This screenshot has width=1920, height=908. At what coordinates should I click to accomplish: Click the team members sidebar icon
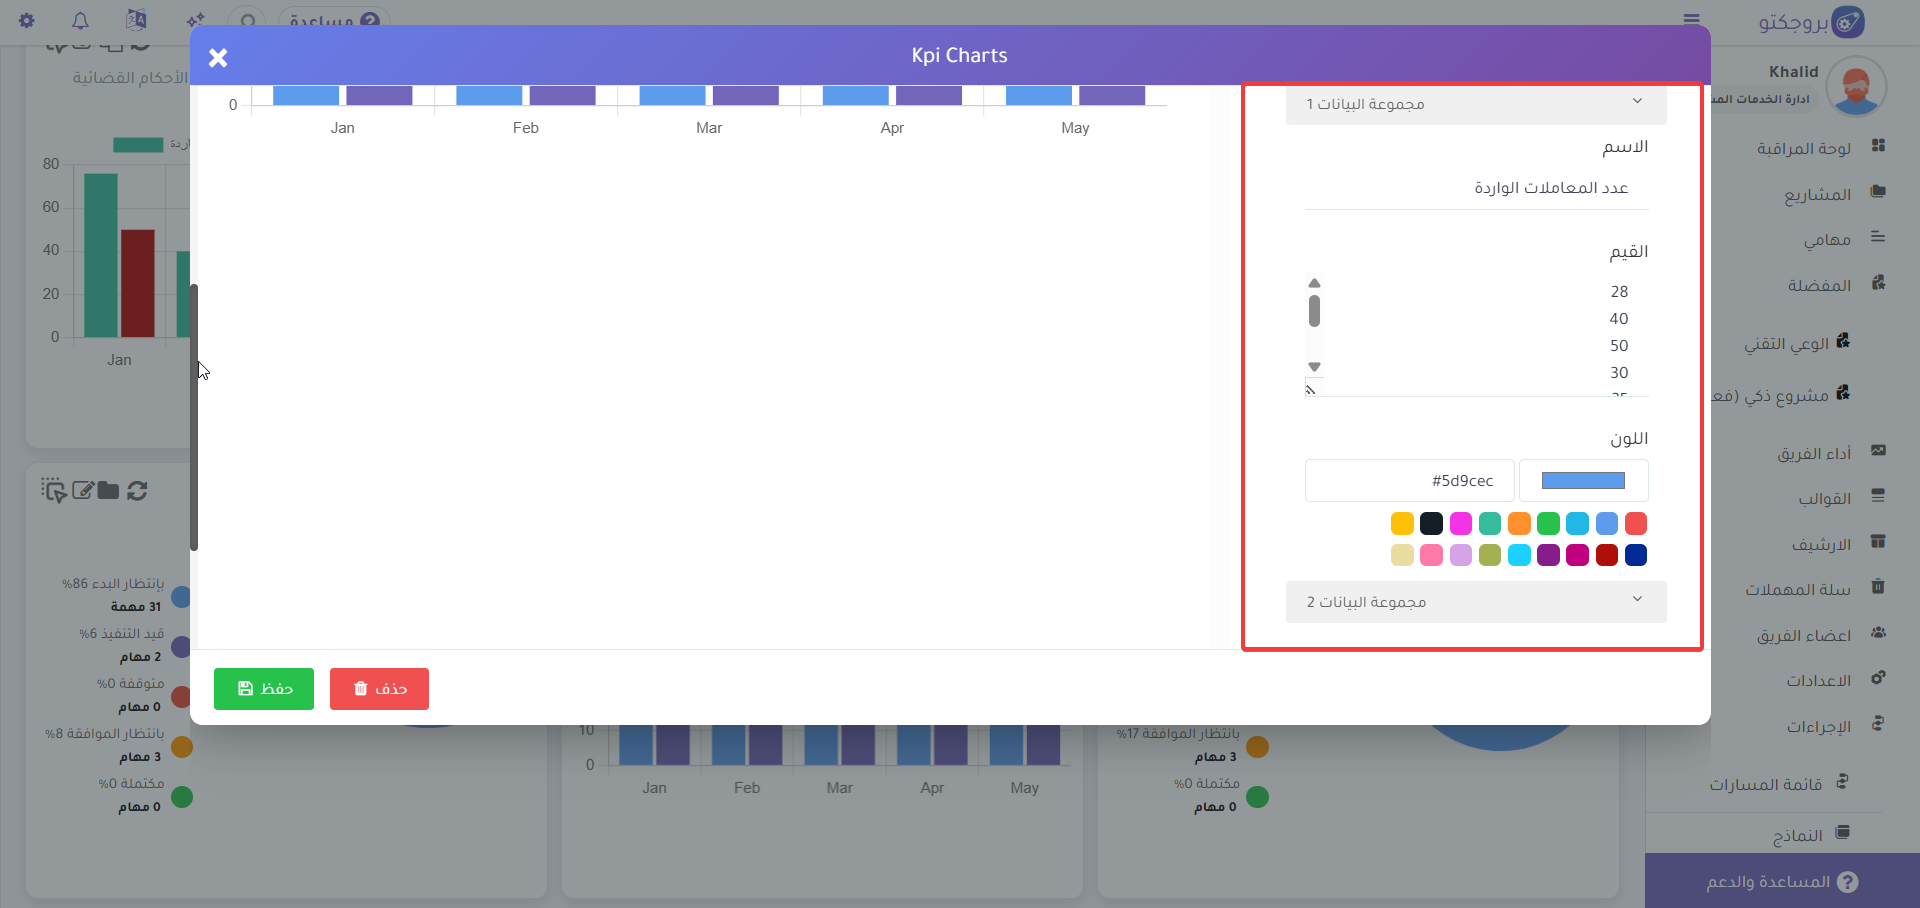coord(1878,633)
